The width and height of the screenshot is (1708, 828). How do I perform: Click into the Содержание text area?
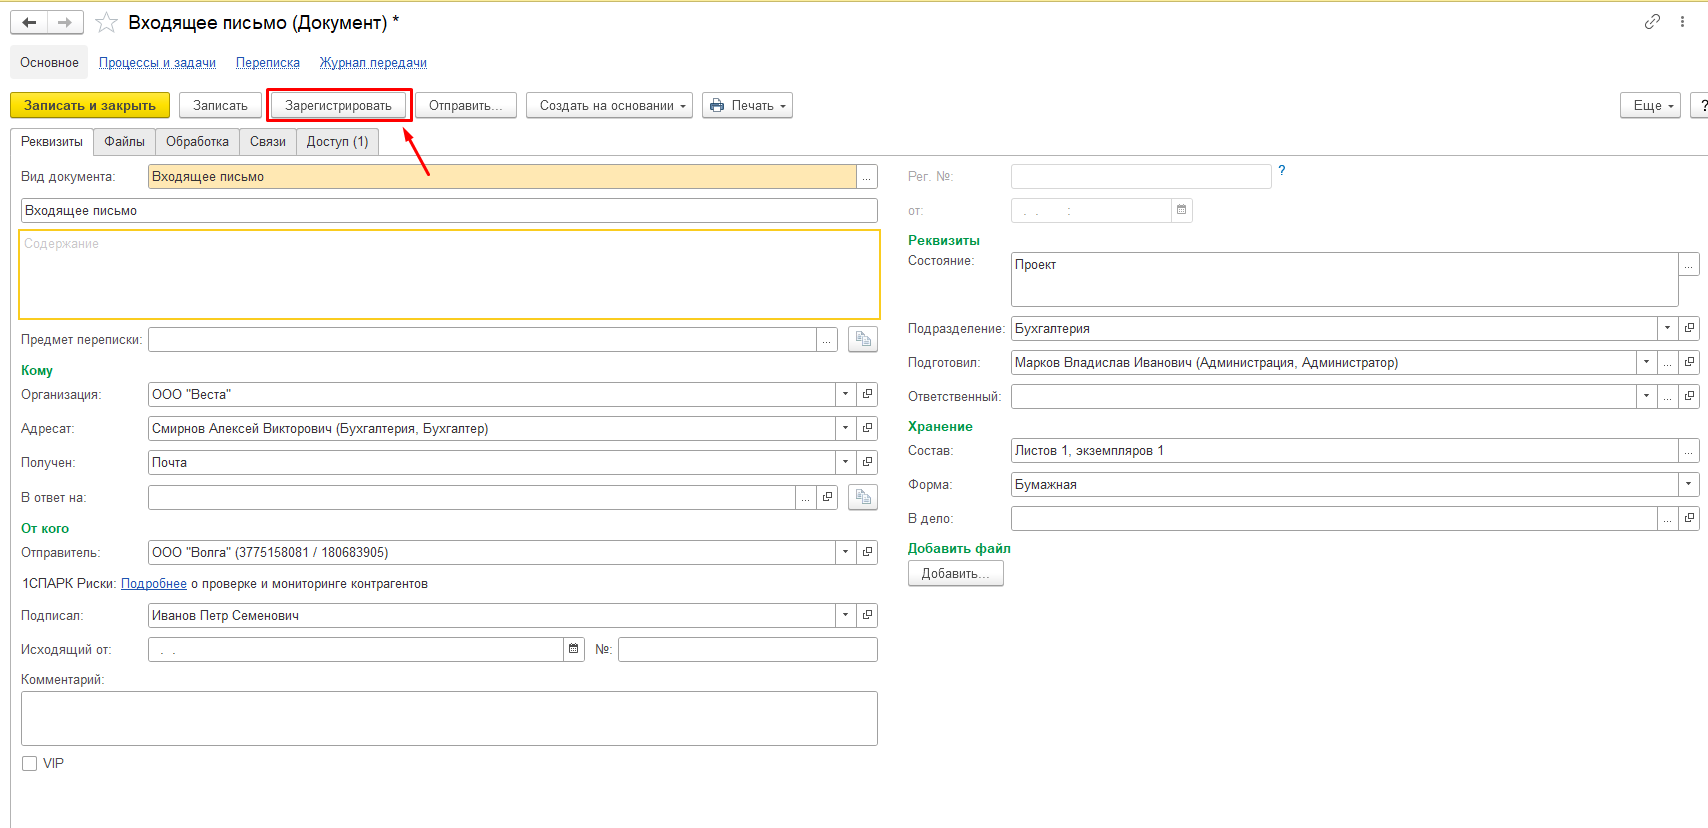tap(449, 275)
